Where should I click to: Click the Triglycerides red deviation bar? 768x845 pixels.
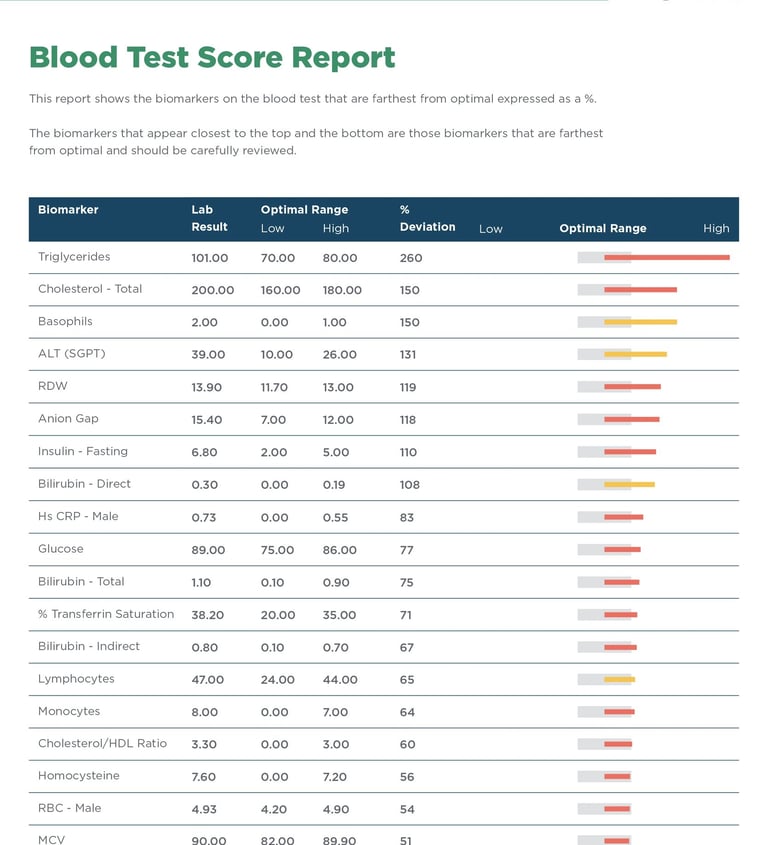(667, 258)
